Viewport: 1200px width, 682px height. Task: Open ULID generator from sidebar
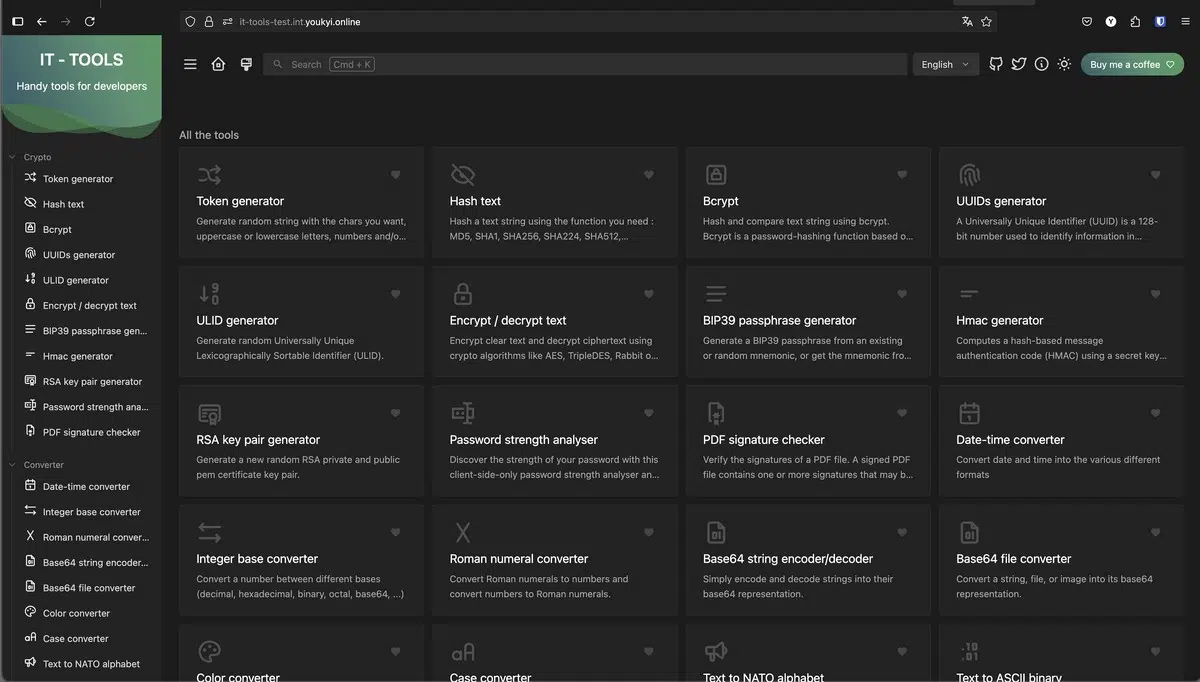[76, 280]
